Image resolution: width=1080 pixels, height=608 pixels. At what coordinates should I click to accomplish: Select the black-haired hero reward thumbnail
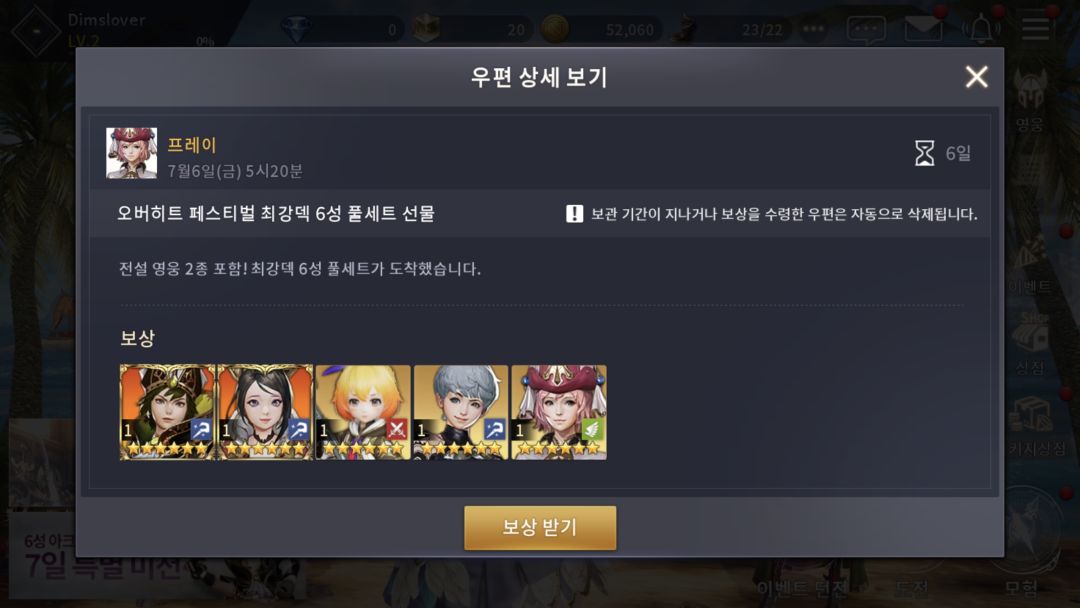tap(265, 412)
